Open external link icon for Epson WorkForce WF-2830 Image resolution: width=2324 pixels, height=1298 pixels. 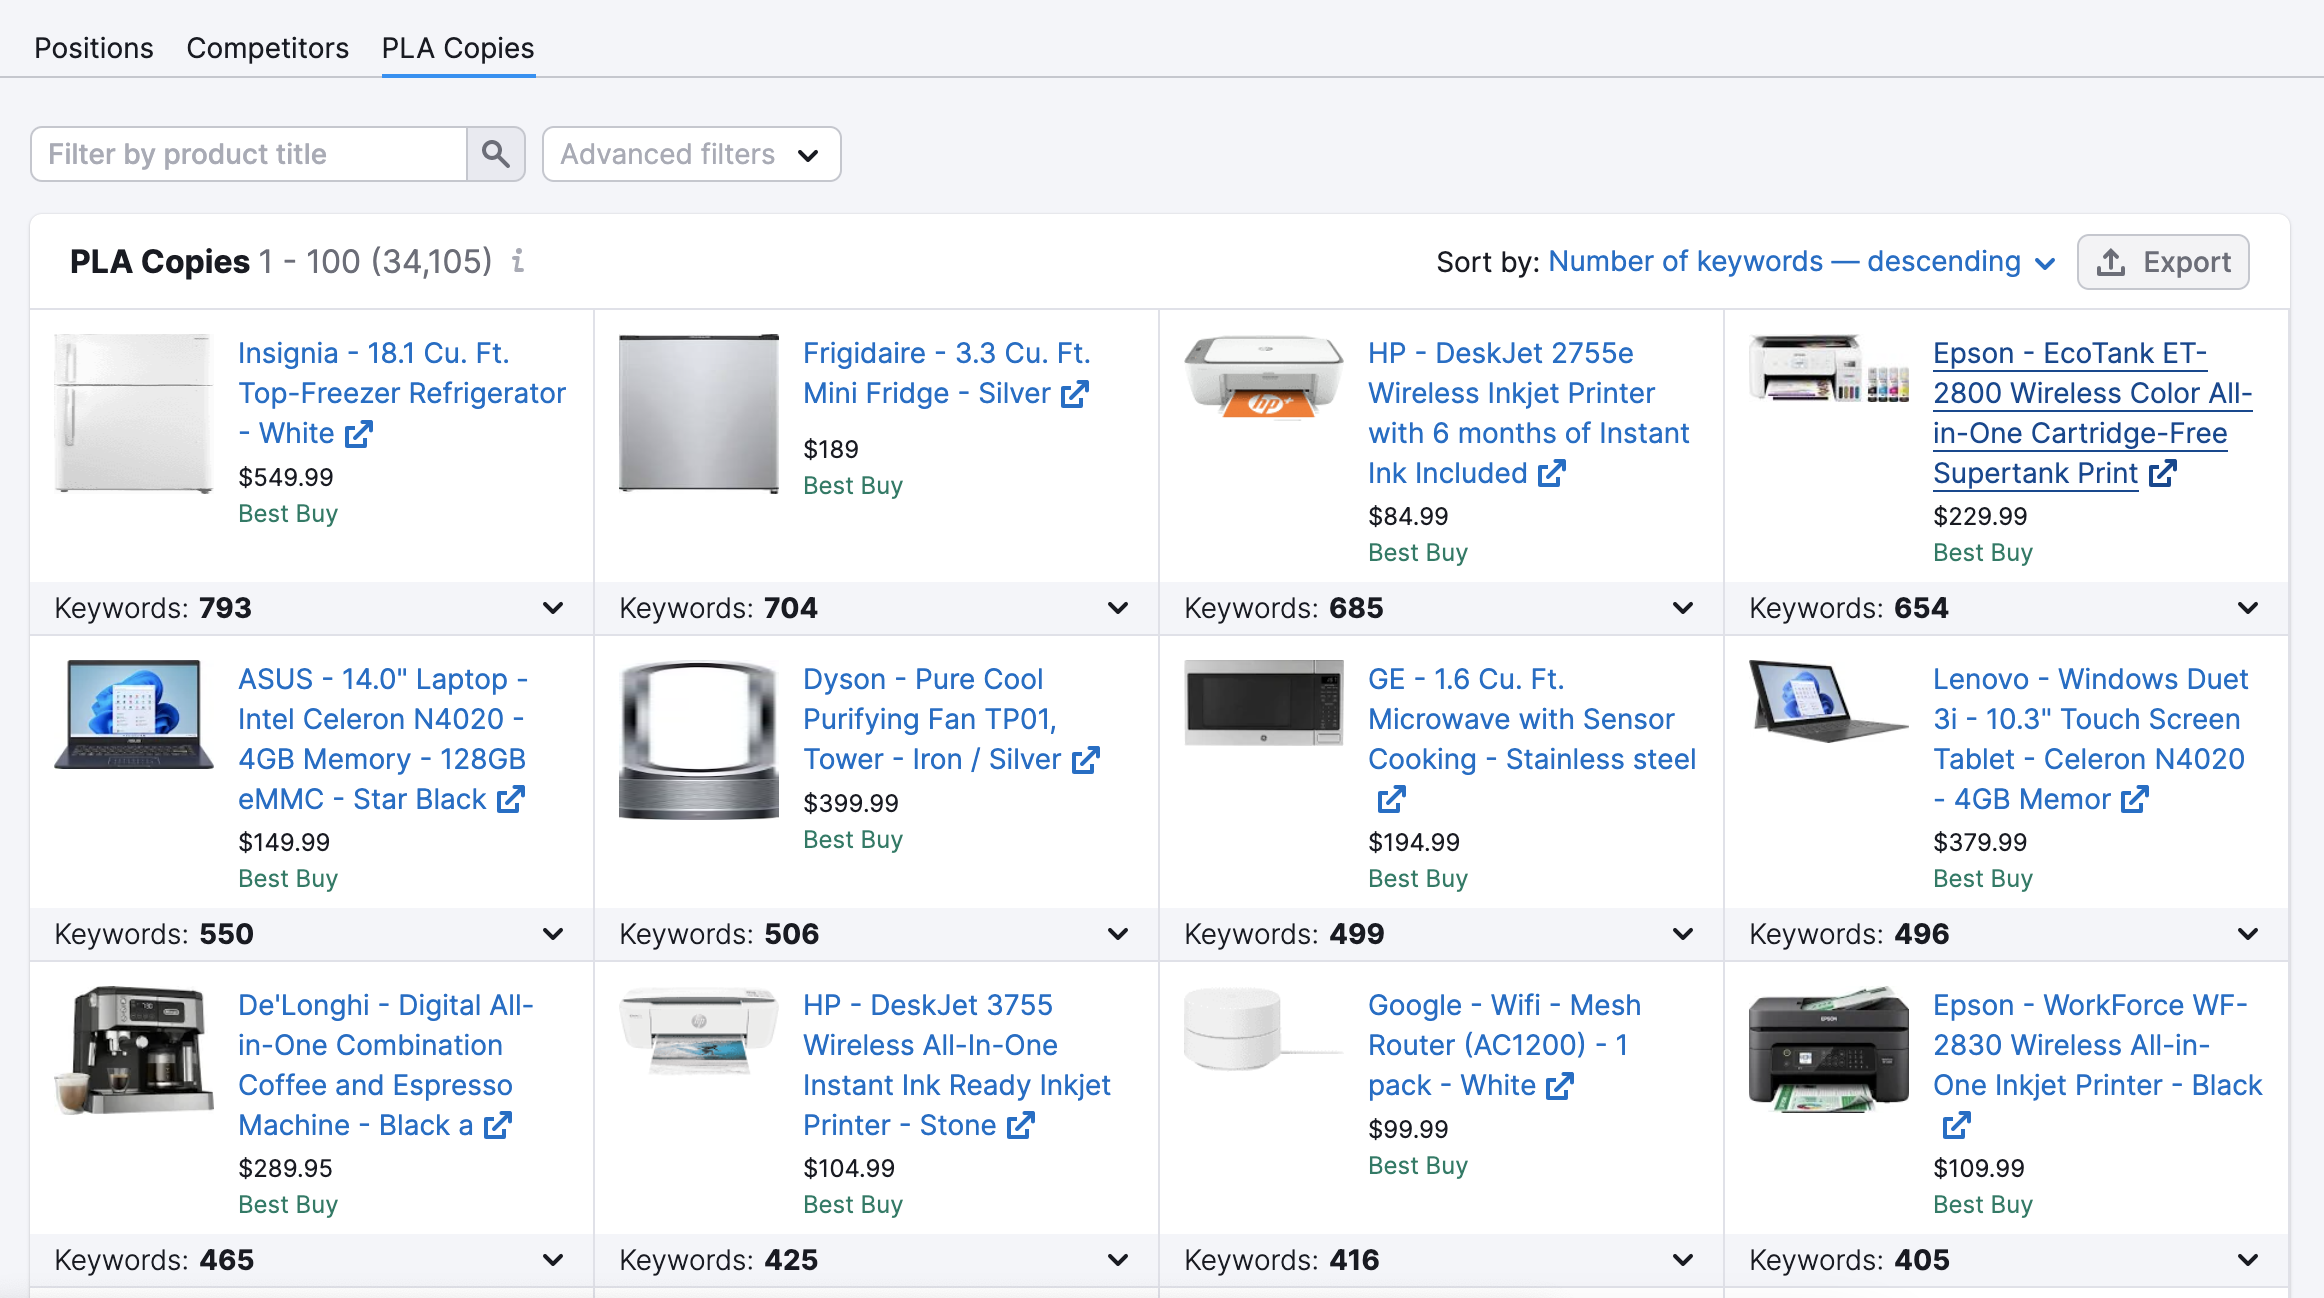tap(1956, 1125)
